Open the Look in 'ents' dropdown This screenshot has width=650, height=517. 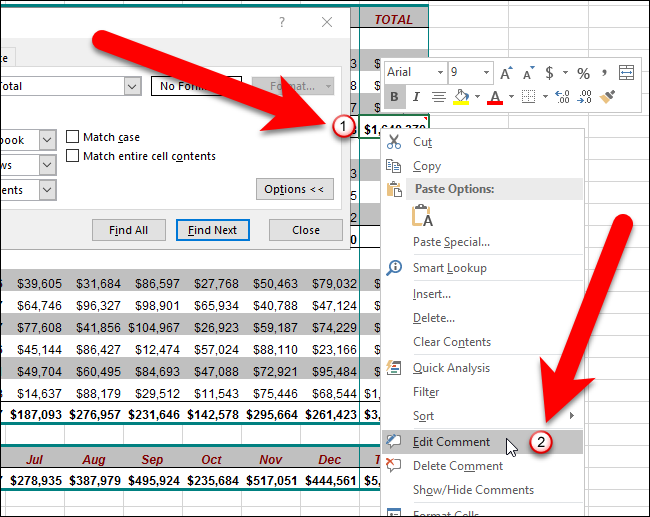pyautogui.click(x=48, y=190)
